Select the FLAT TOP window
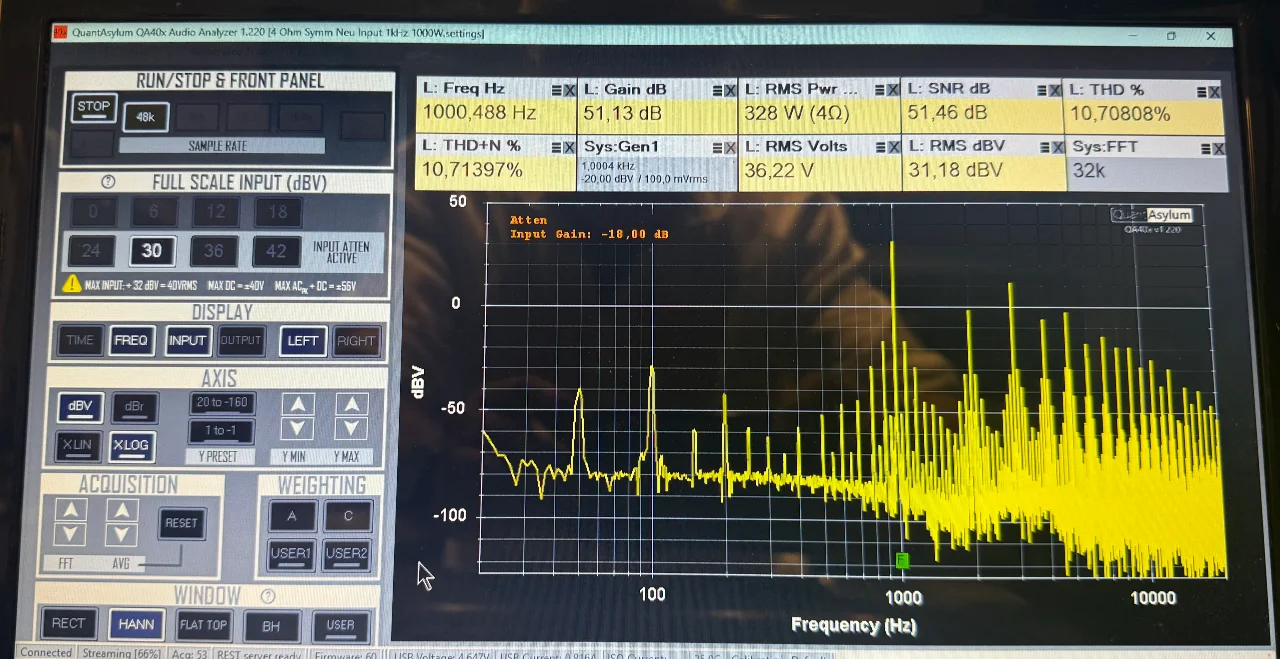Viewport: 1280px width, 659px height. [203, 625]
